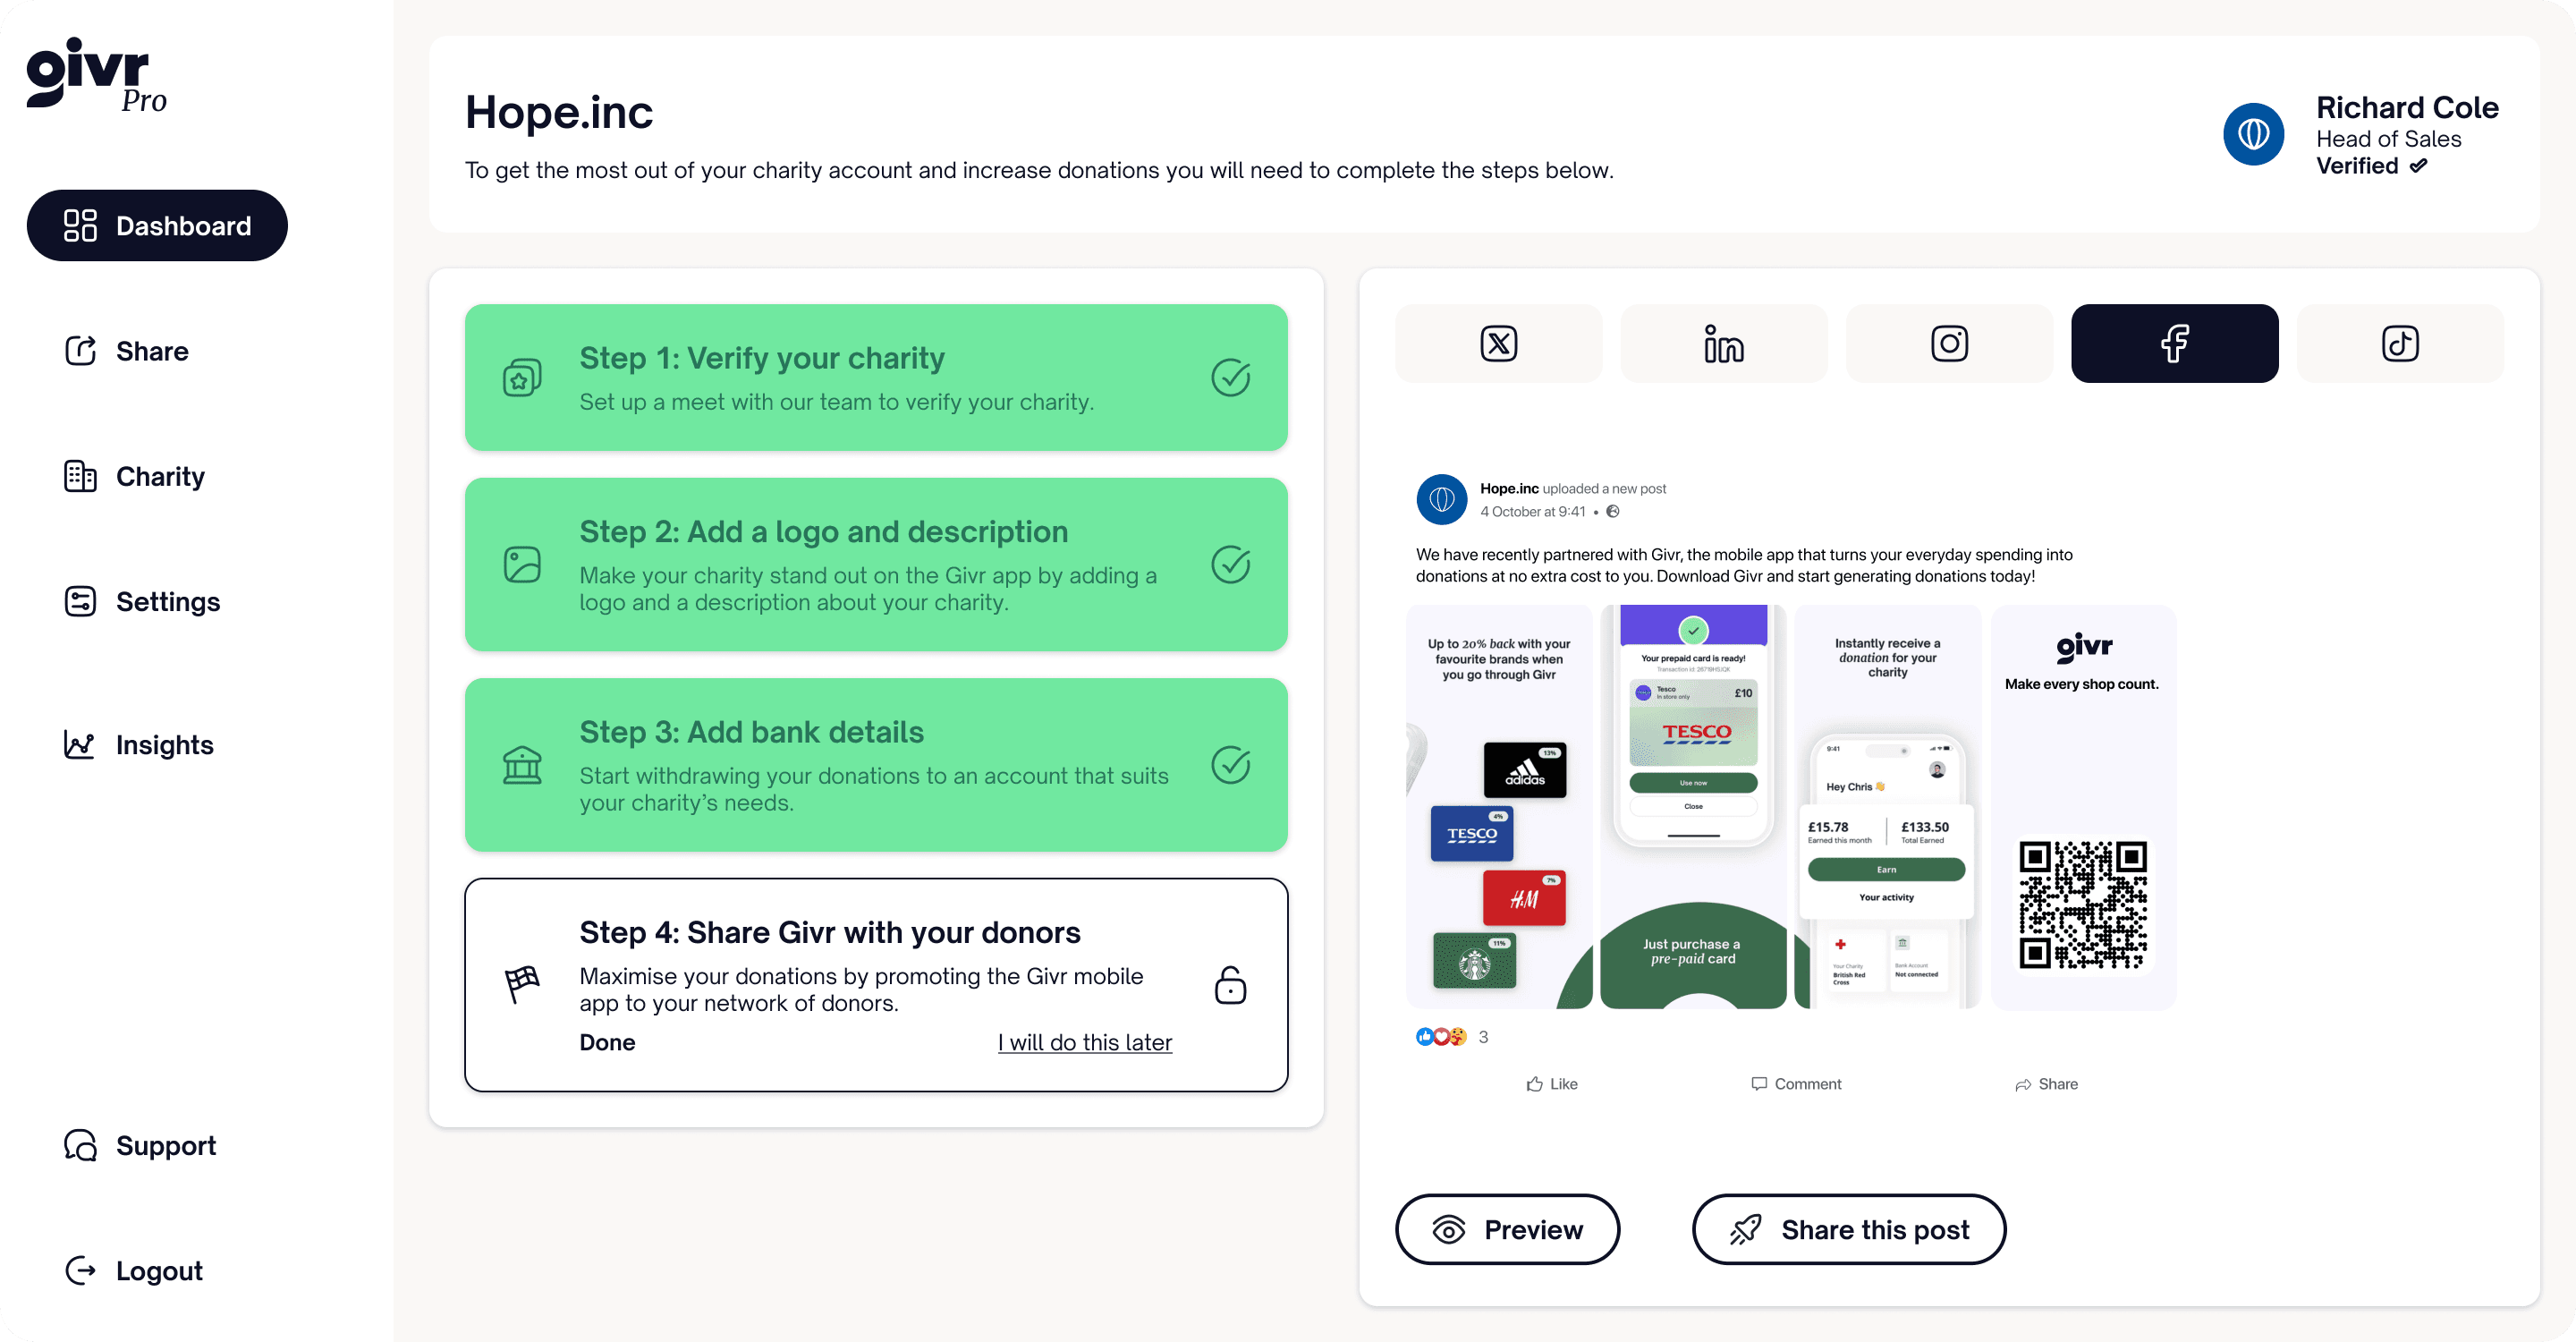The image size is (2576, 1342).
Task: Open the Charity section via its building icon
Action: 80,476
